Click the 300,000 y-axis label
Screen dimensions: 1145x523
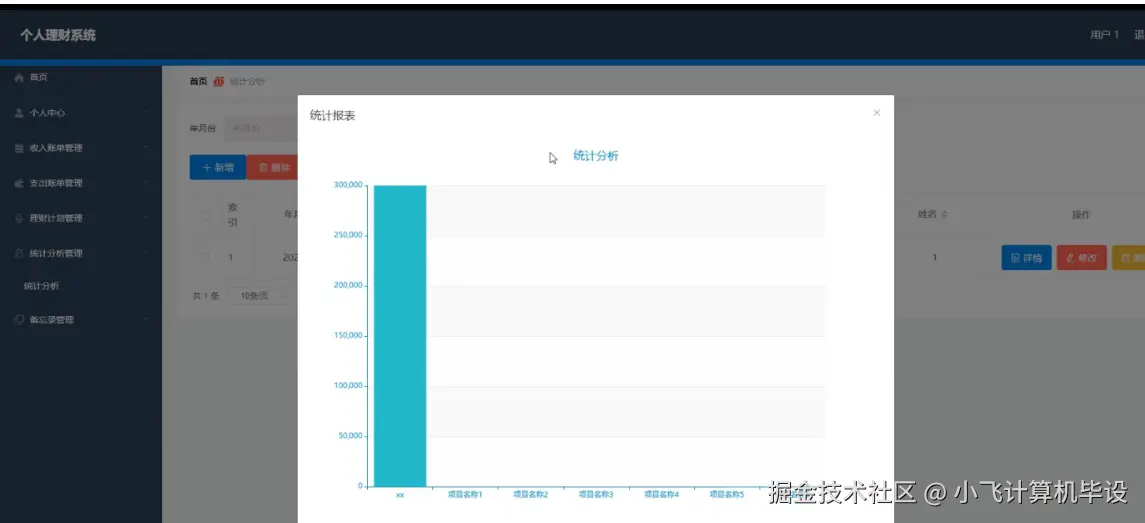348,186
